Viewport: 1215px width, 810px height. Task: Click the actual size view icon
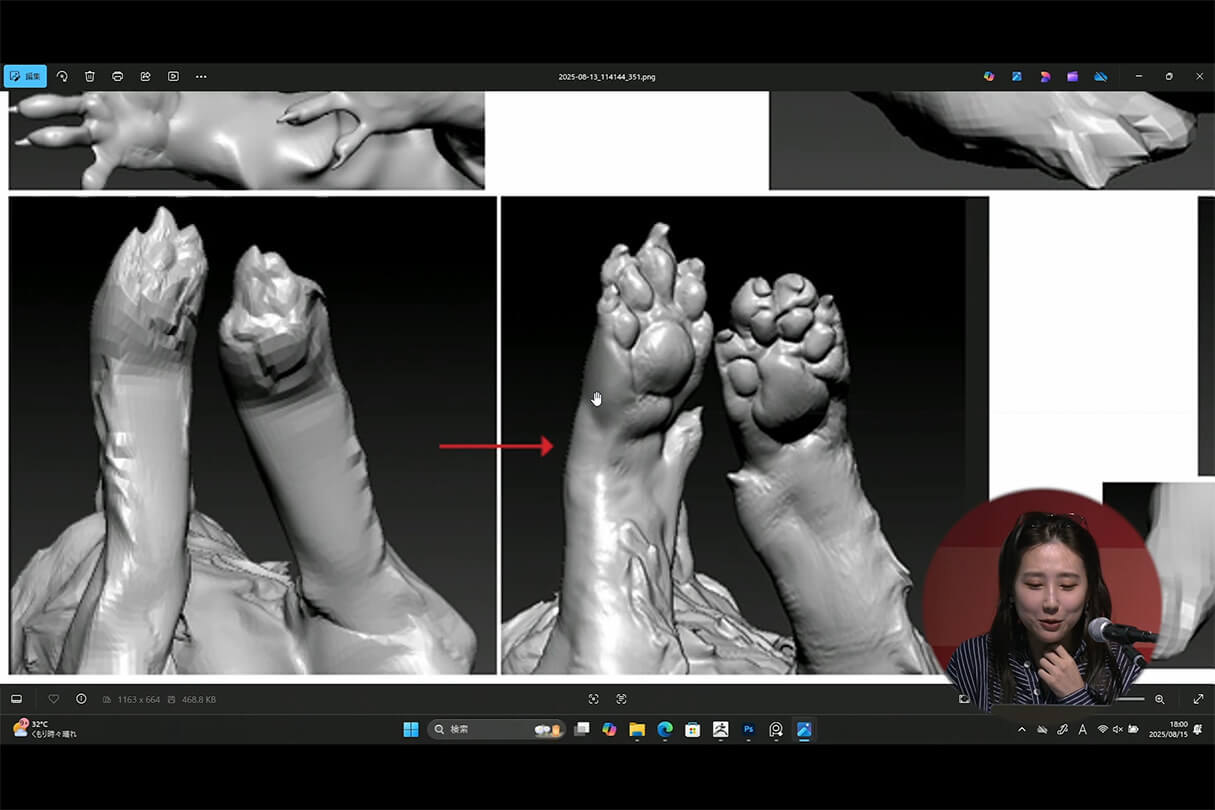[x=621, y=699]
